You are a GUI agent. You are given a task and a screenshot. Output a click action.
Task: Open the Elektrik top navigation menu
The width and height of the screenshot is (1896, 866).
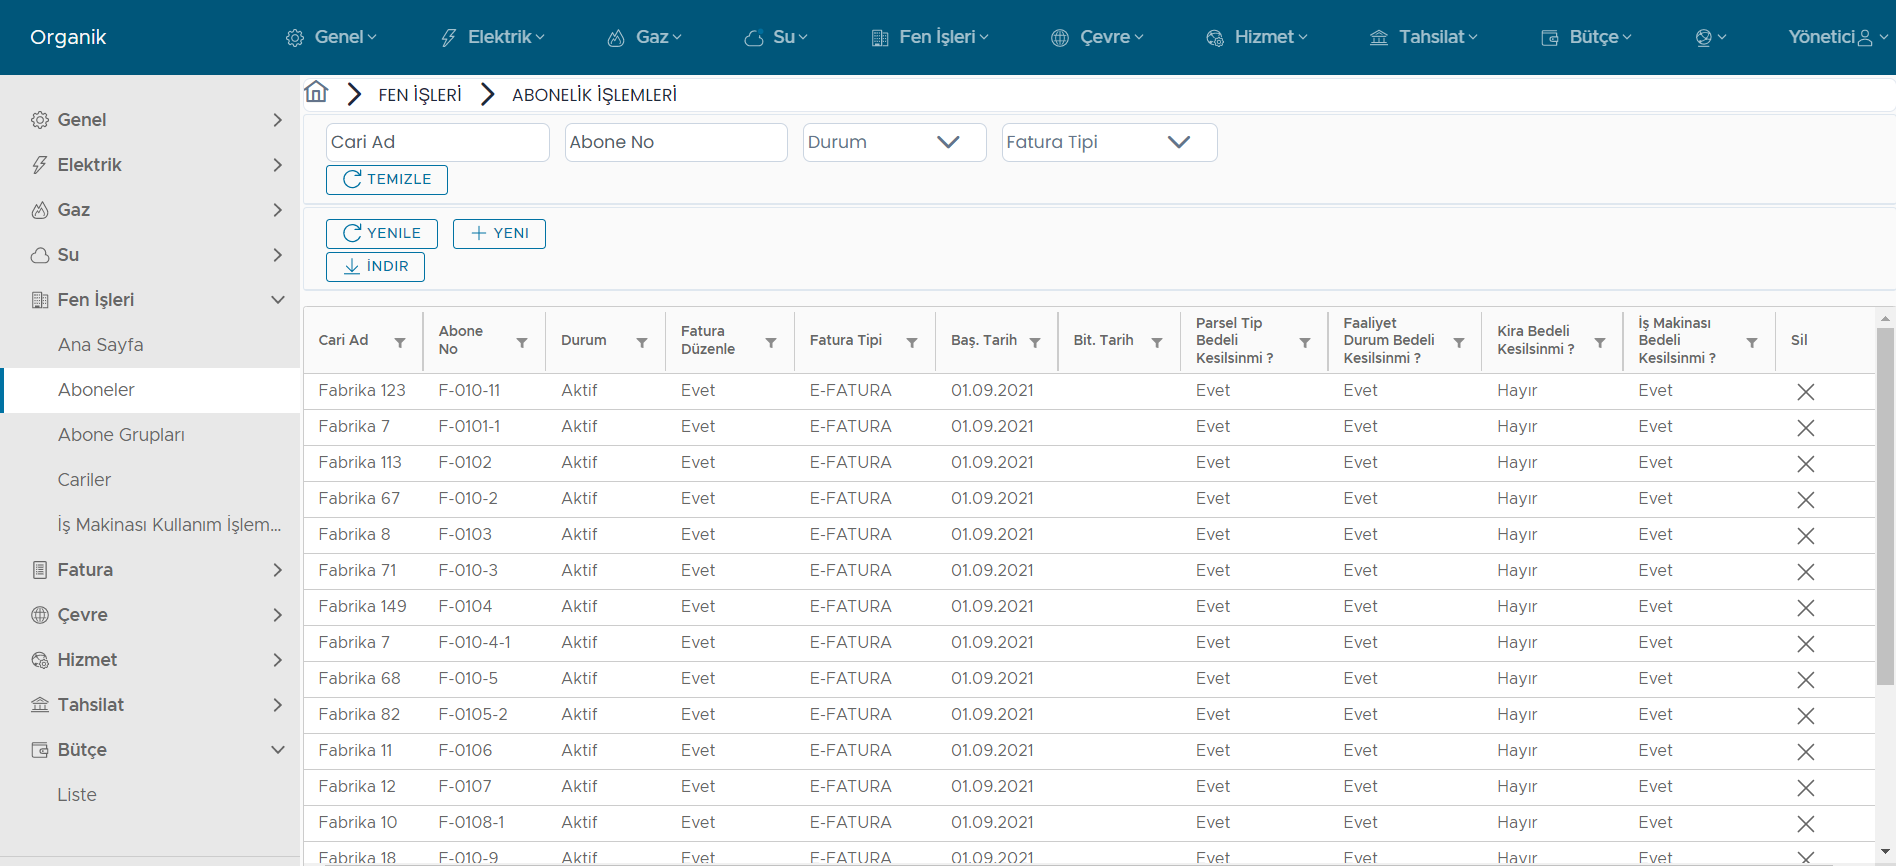click(x=493, y=37)
